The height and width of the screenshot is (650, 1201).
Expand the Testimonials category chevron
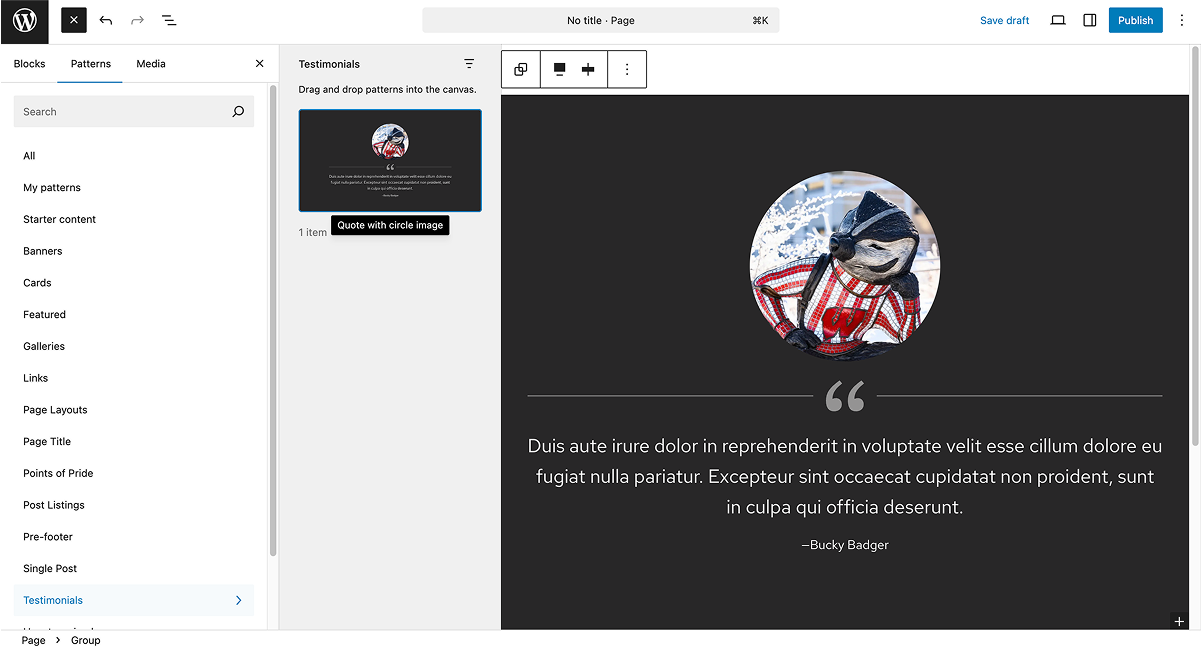(238, 600)
